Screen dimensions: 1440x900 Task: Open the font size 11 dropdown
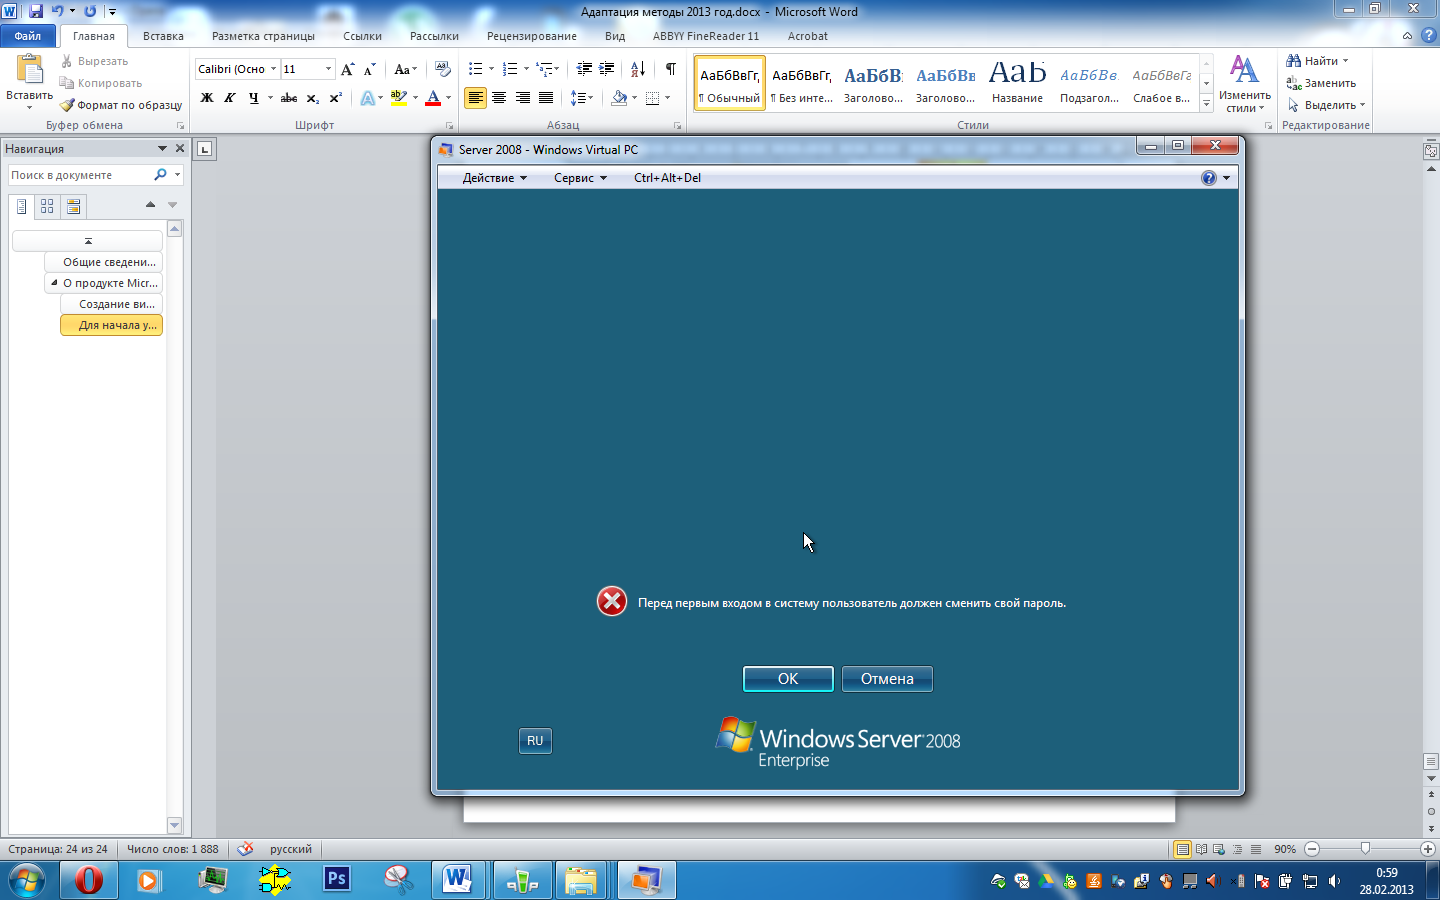(x=328, y=69)
